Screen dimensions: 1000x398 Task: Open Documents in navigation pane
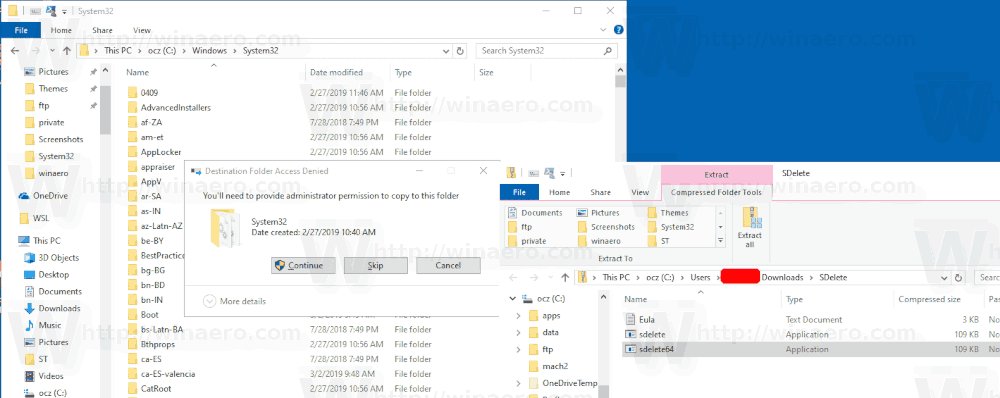60,291
